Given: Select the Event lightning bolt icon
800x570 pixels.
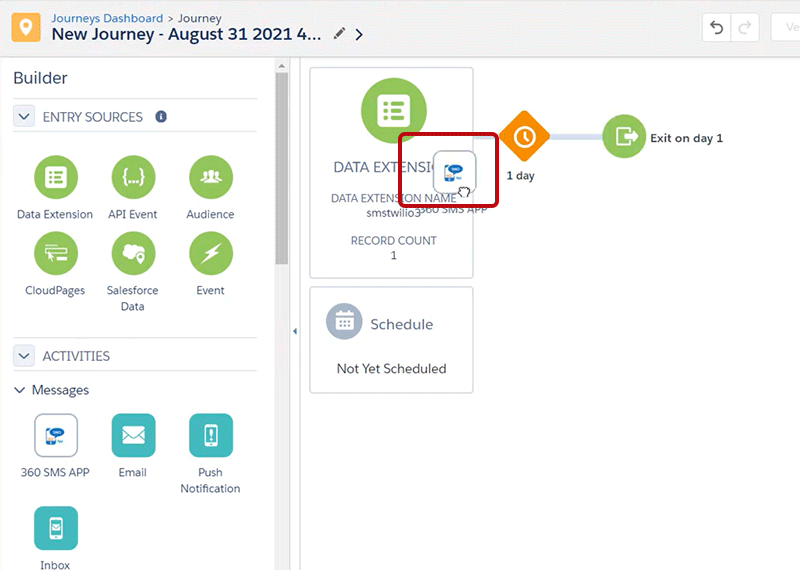Looking at the screenshot, I should (x=210, y=254).
